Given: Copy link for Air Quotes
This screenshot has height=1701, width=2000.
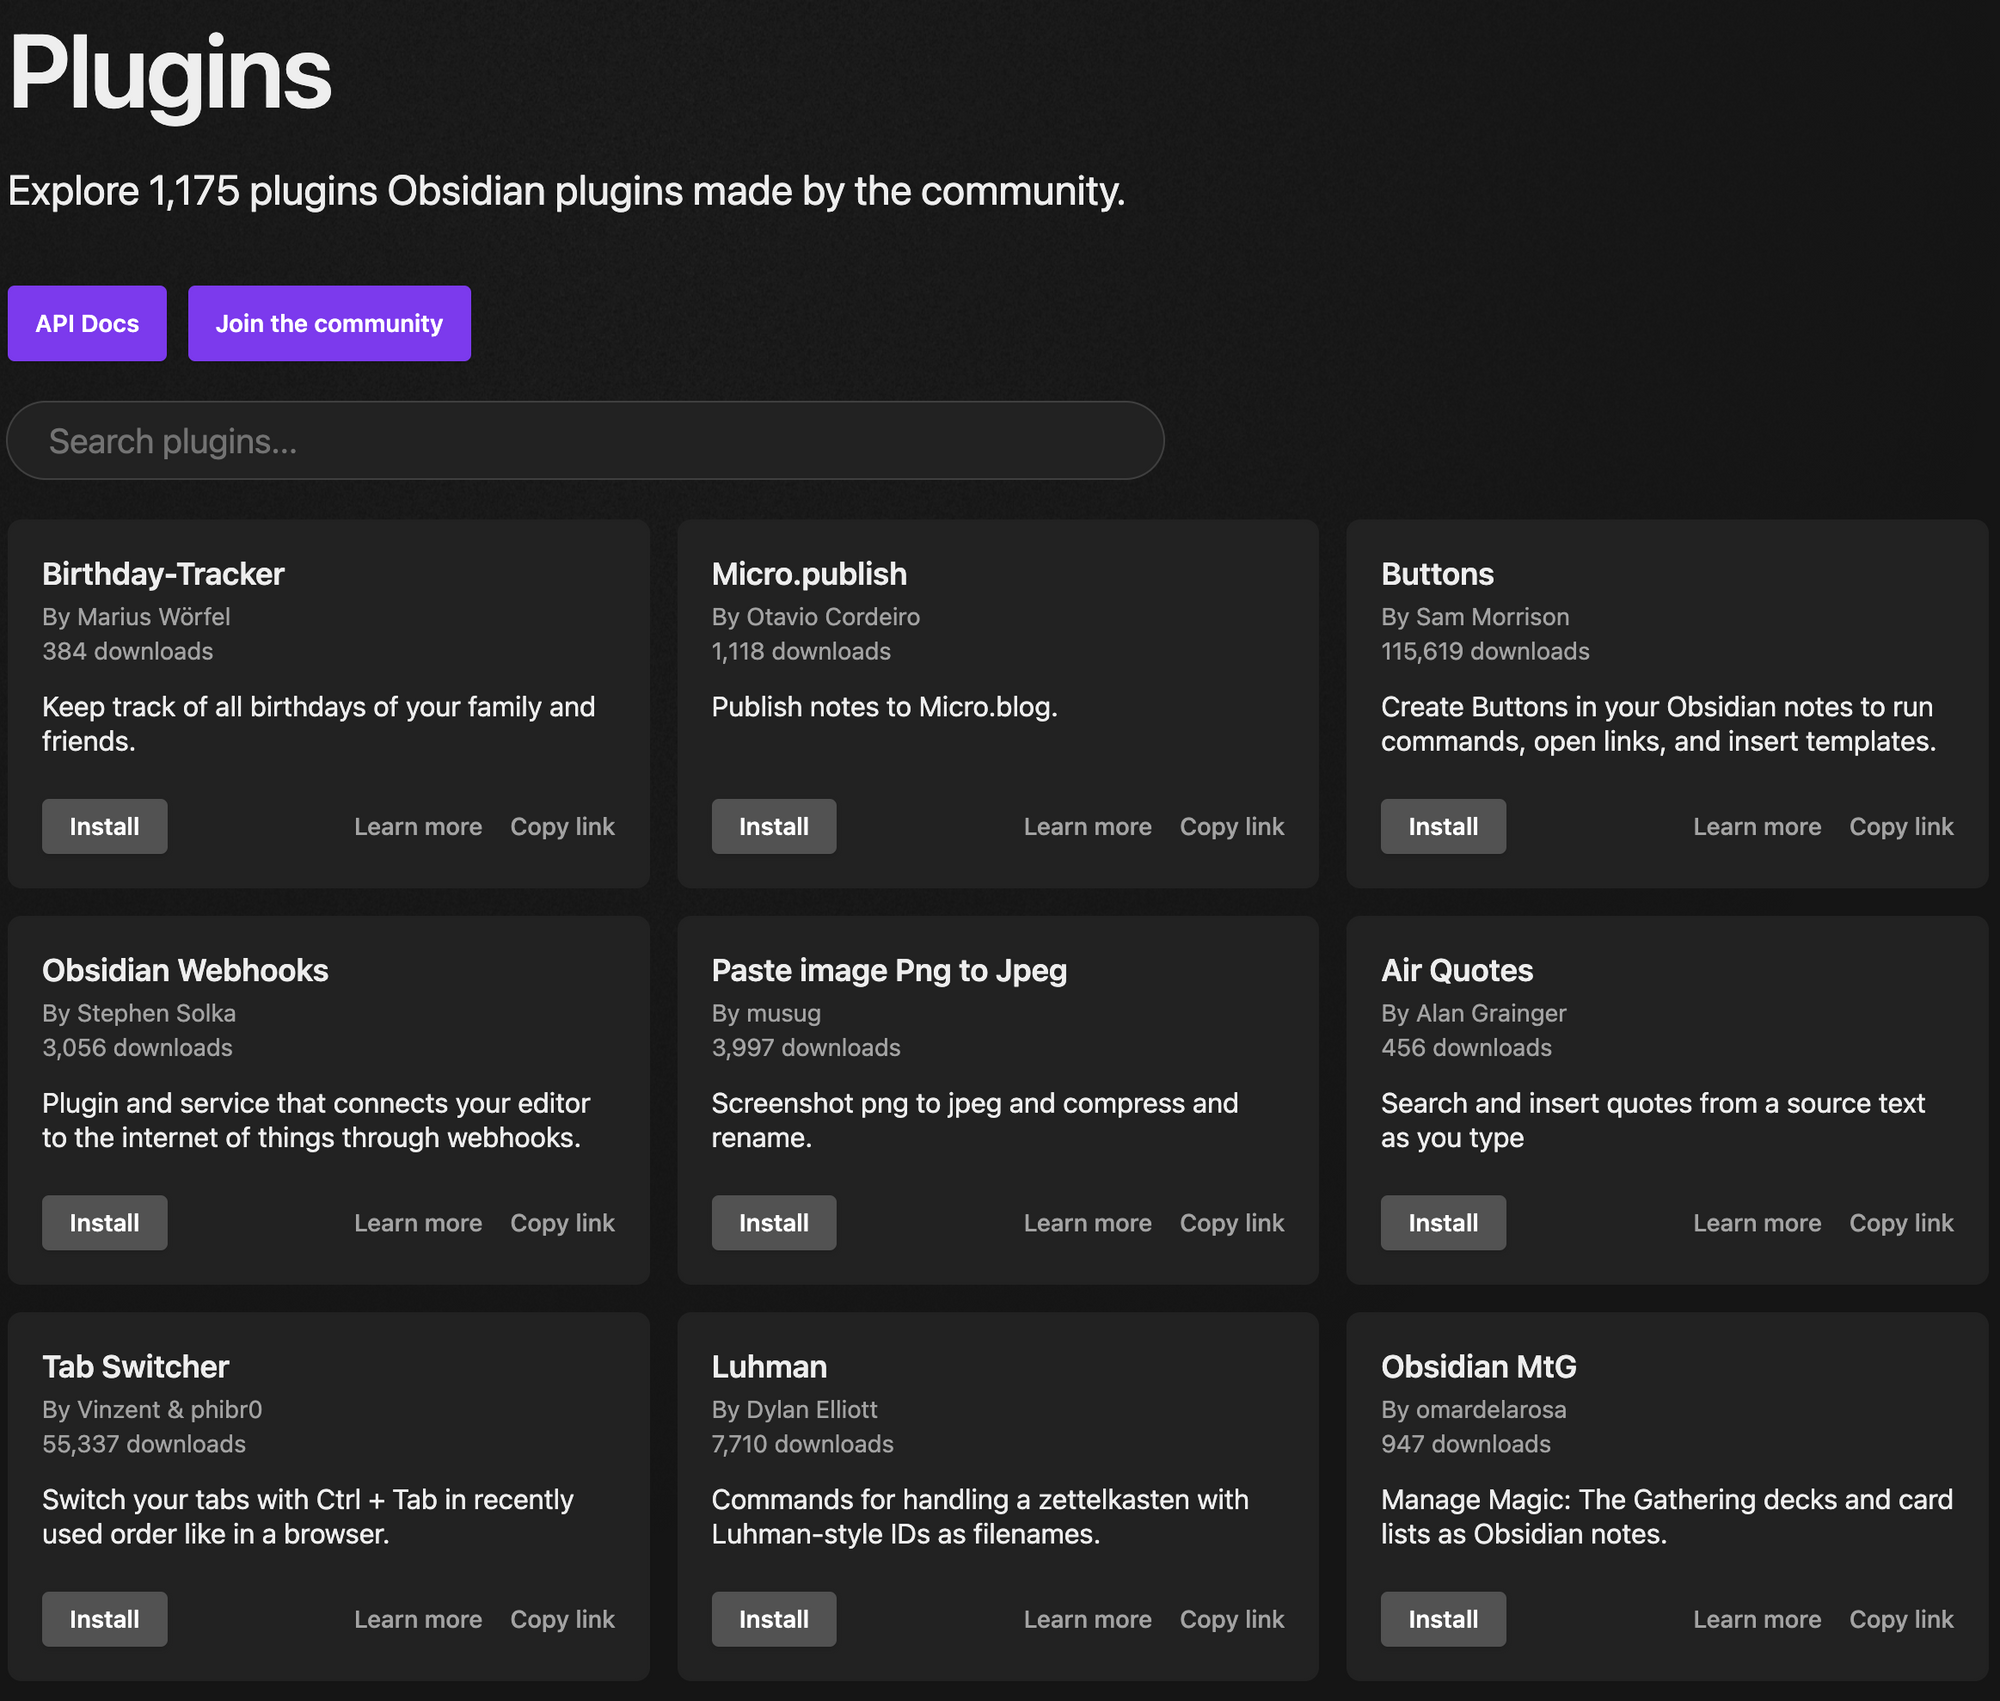Looking at the screenshot, I should 1901,1223.
